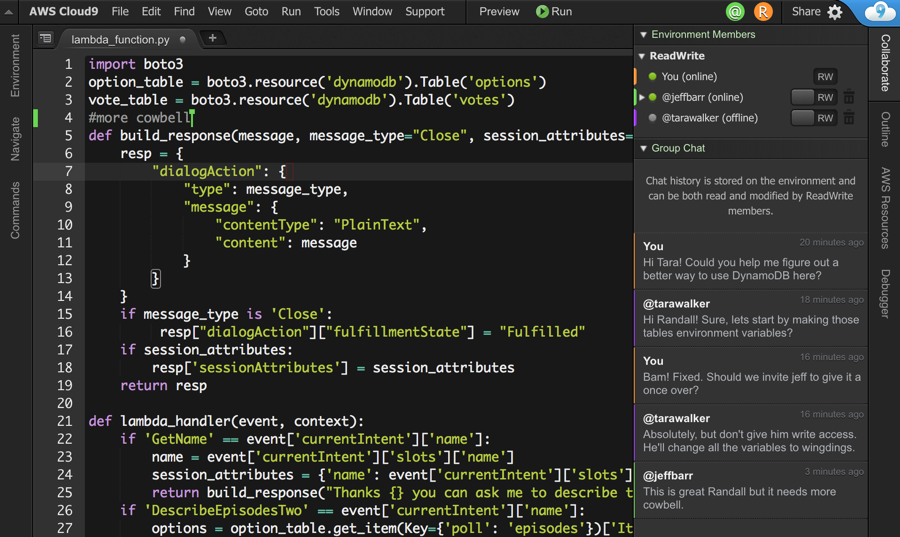This screenshot has height=537, width=900.
Task: Open preferences with the gear icon
Action: (835, 12)
